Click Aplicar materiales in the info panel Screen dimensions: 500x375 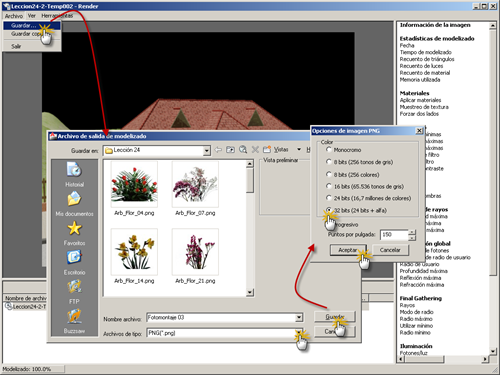(x=420, y=100)
